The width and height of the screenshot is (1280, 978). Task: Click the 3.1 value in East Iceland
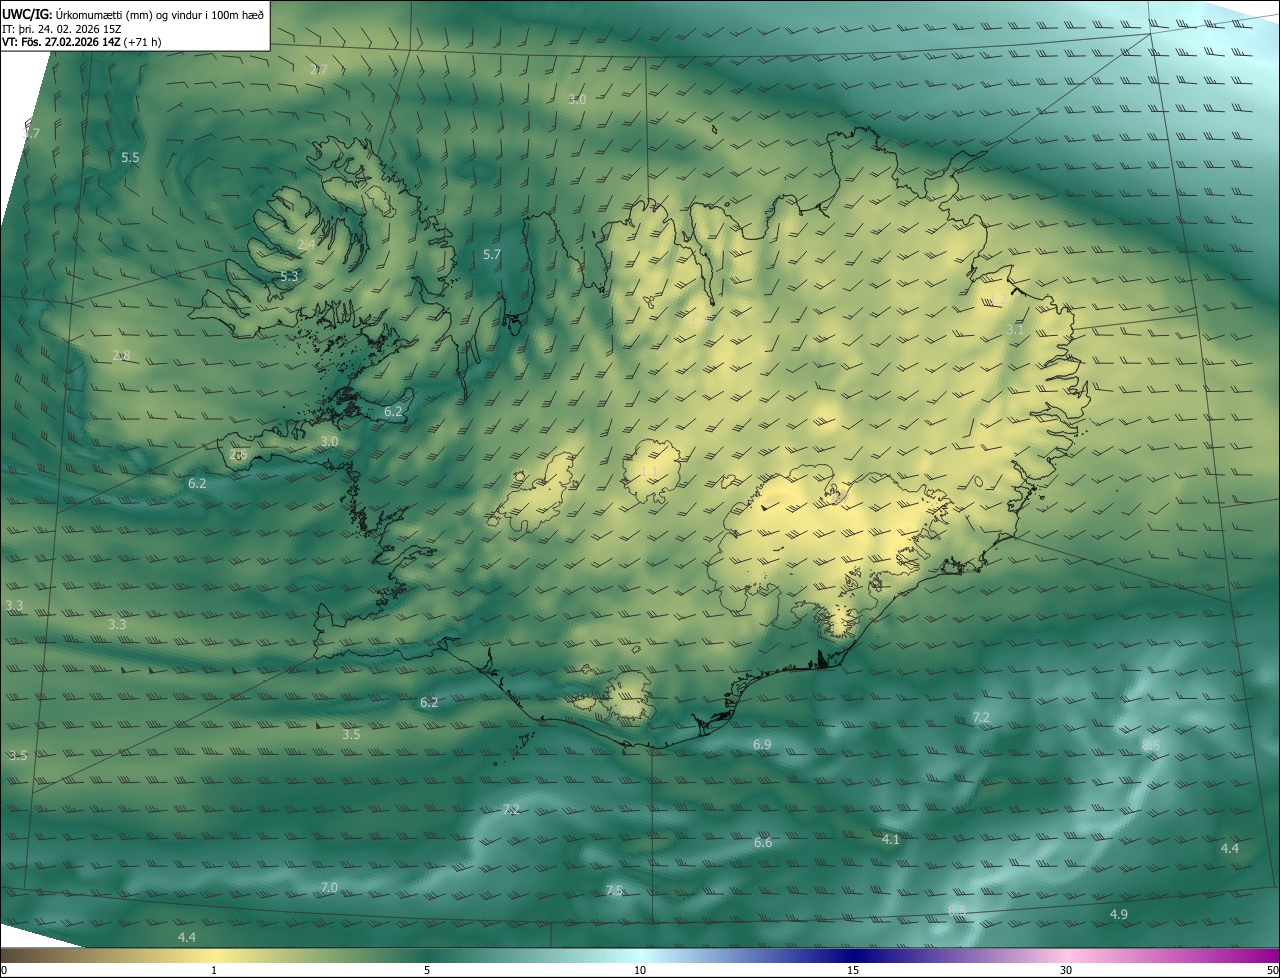1015,330
